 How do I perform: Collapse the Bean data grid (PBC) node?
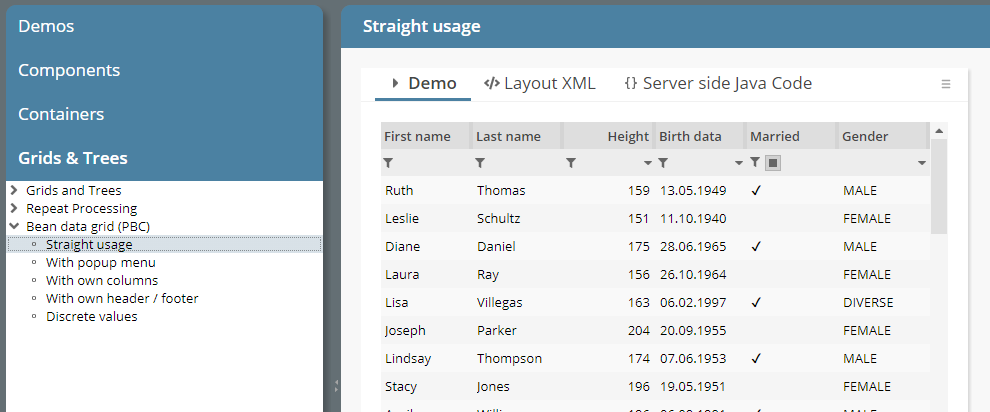[x=13, y=226]
